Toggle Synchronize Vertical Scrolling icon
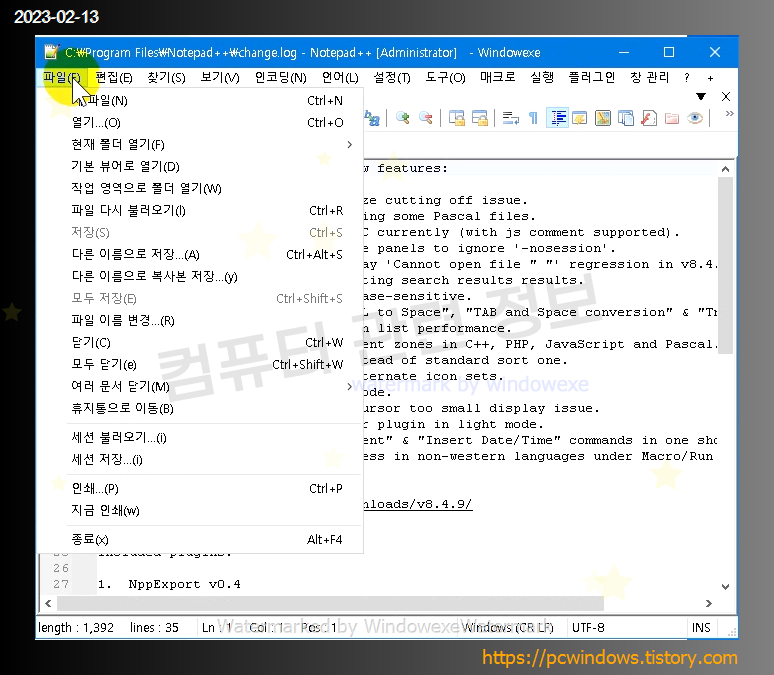774x675 pixels. click(x=457, y=119)
